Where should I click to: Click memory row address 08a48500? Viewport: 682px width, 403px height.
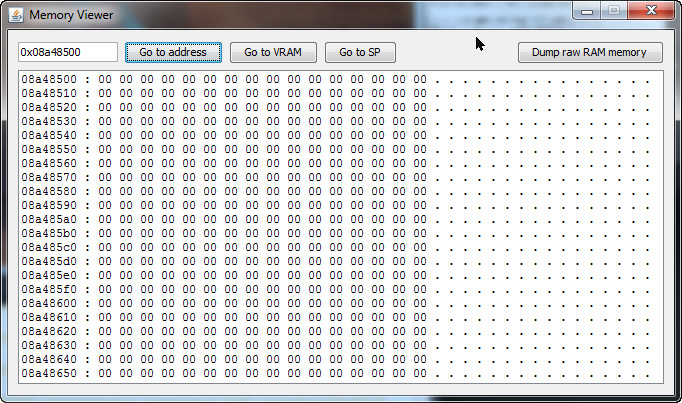point(49,80)
